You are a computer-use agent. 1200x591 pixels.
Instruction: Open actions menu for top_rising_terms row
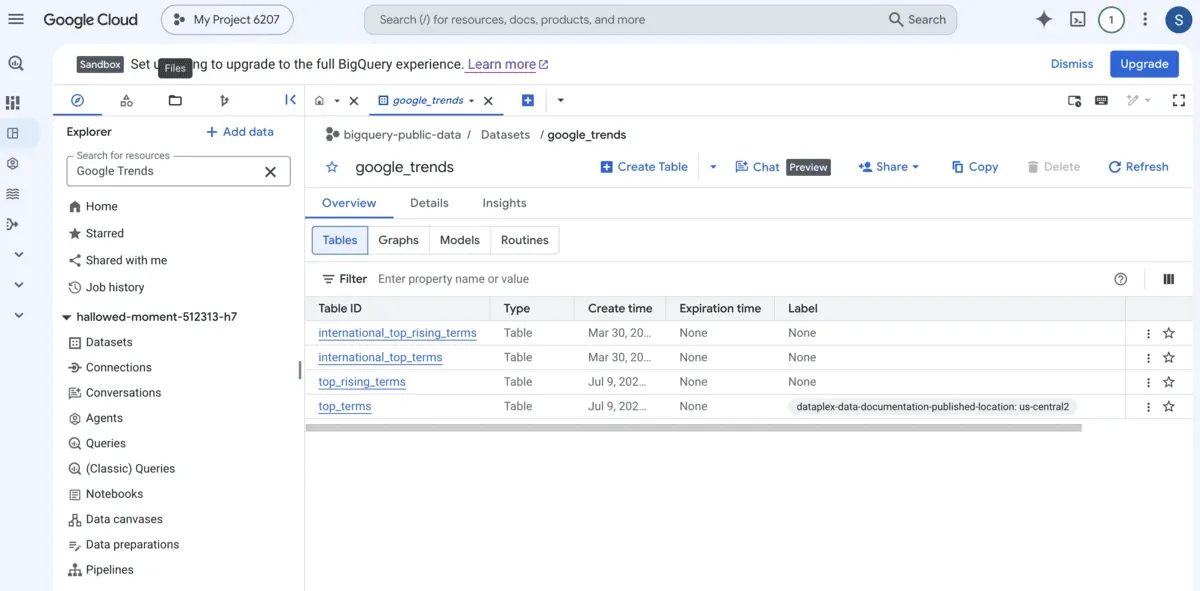(x=1148, y=382)
